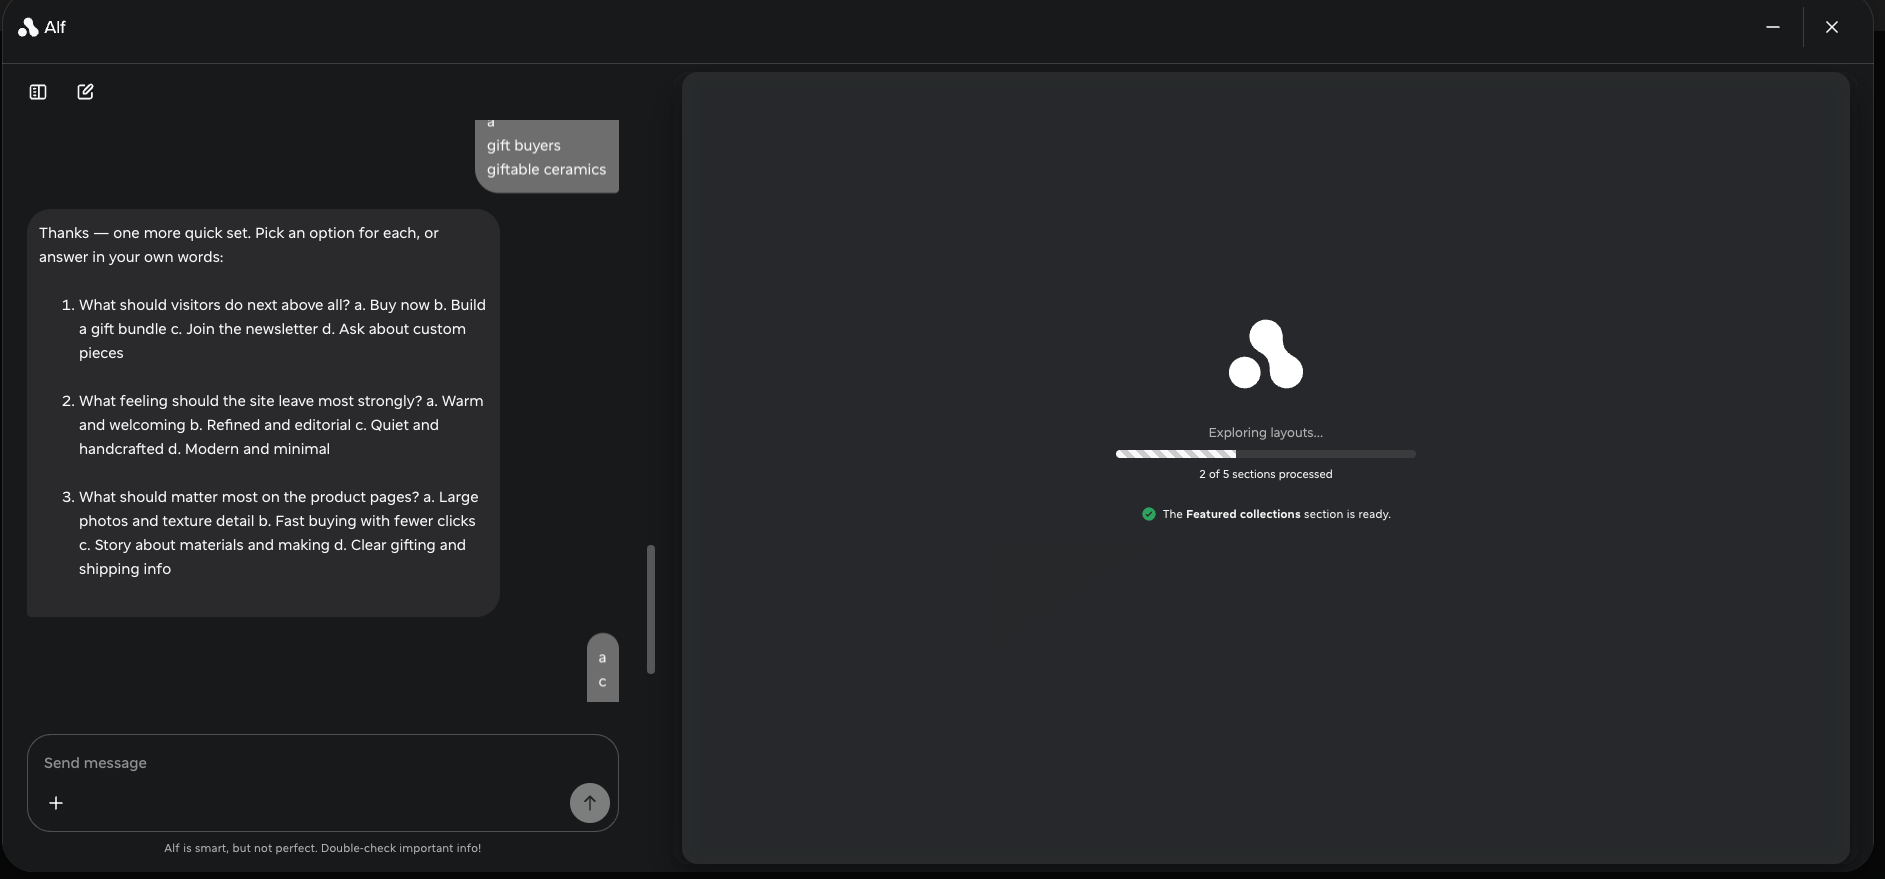Minimize the Alf window

point(1773,27)
